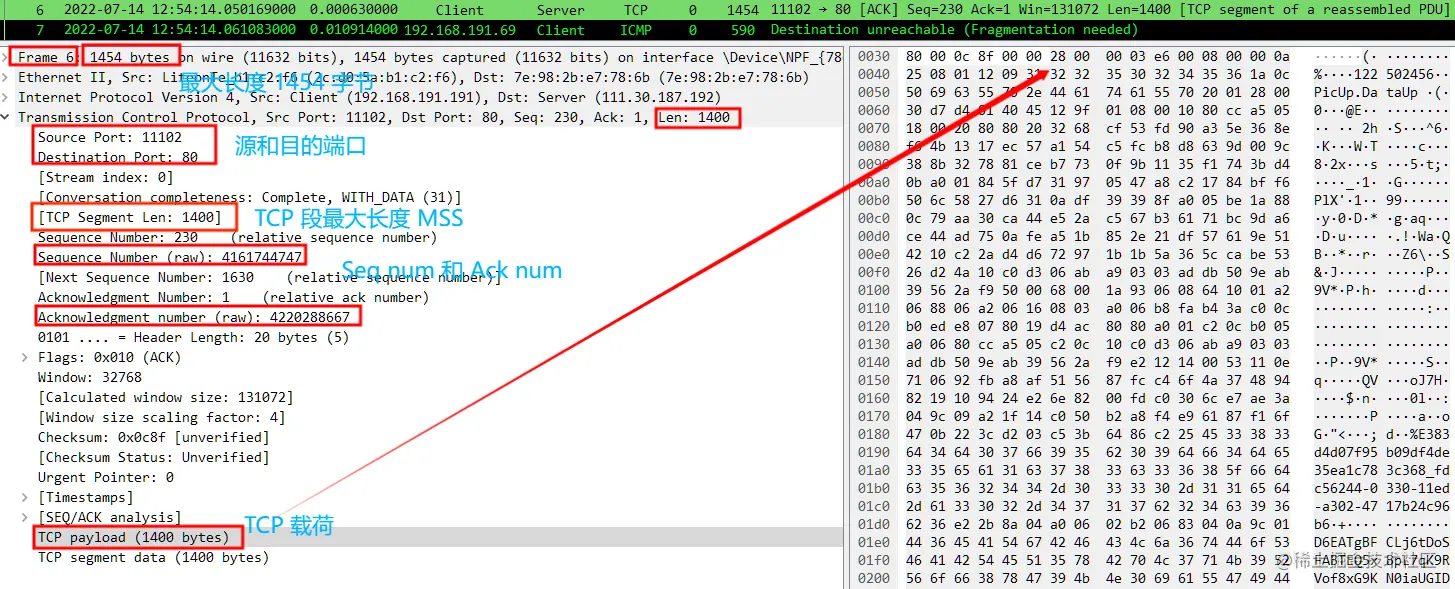Click hex dump row at offset 00b0
Screen dimensions: 1455x589
(x=1152, y=200)
